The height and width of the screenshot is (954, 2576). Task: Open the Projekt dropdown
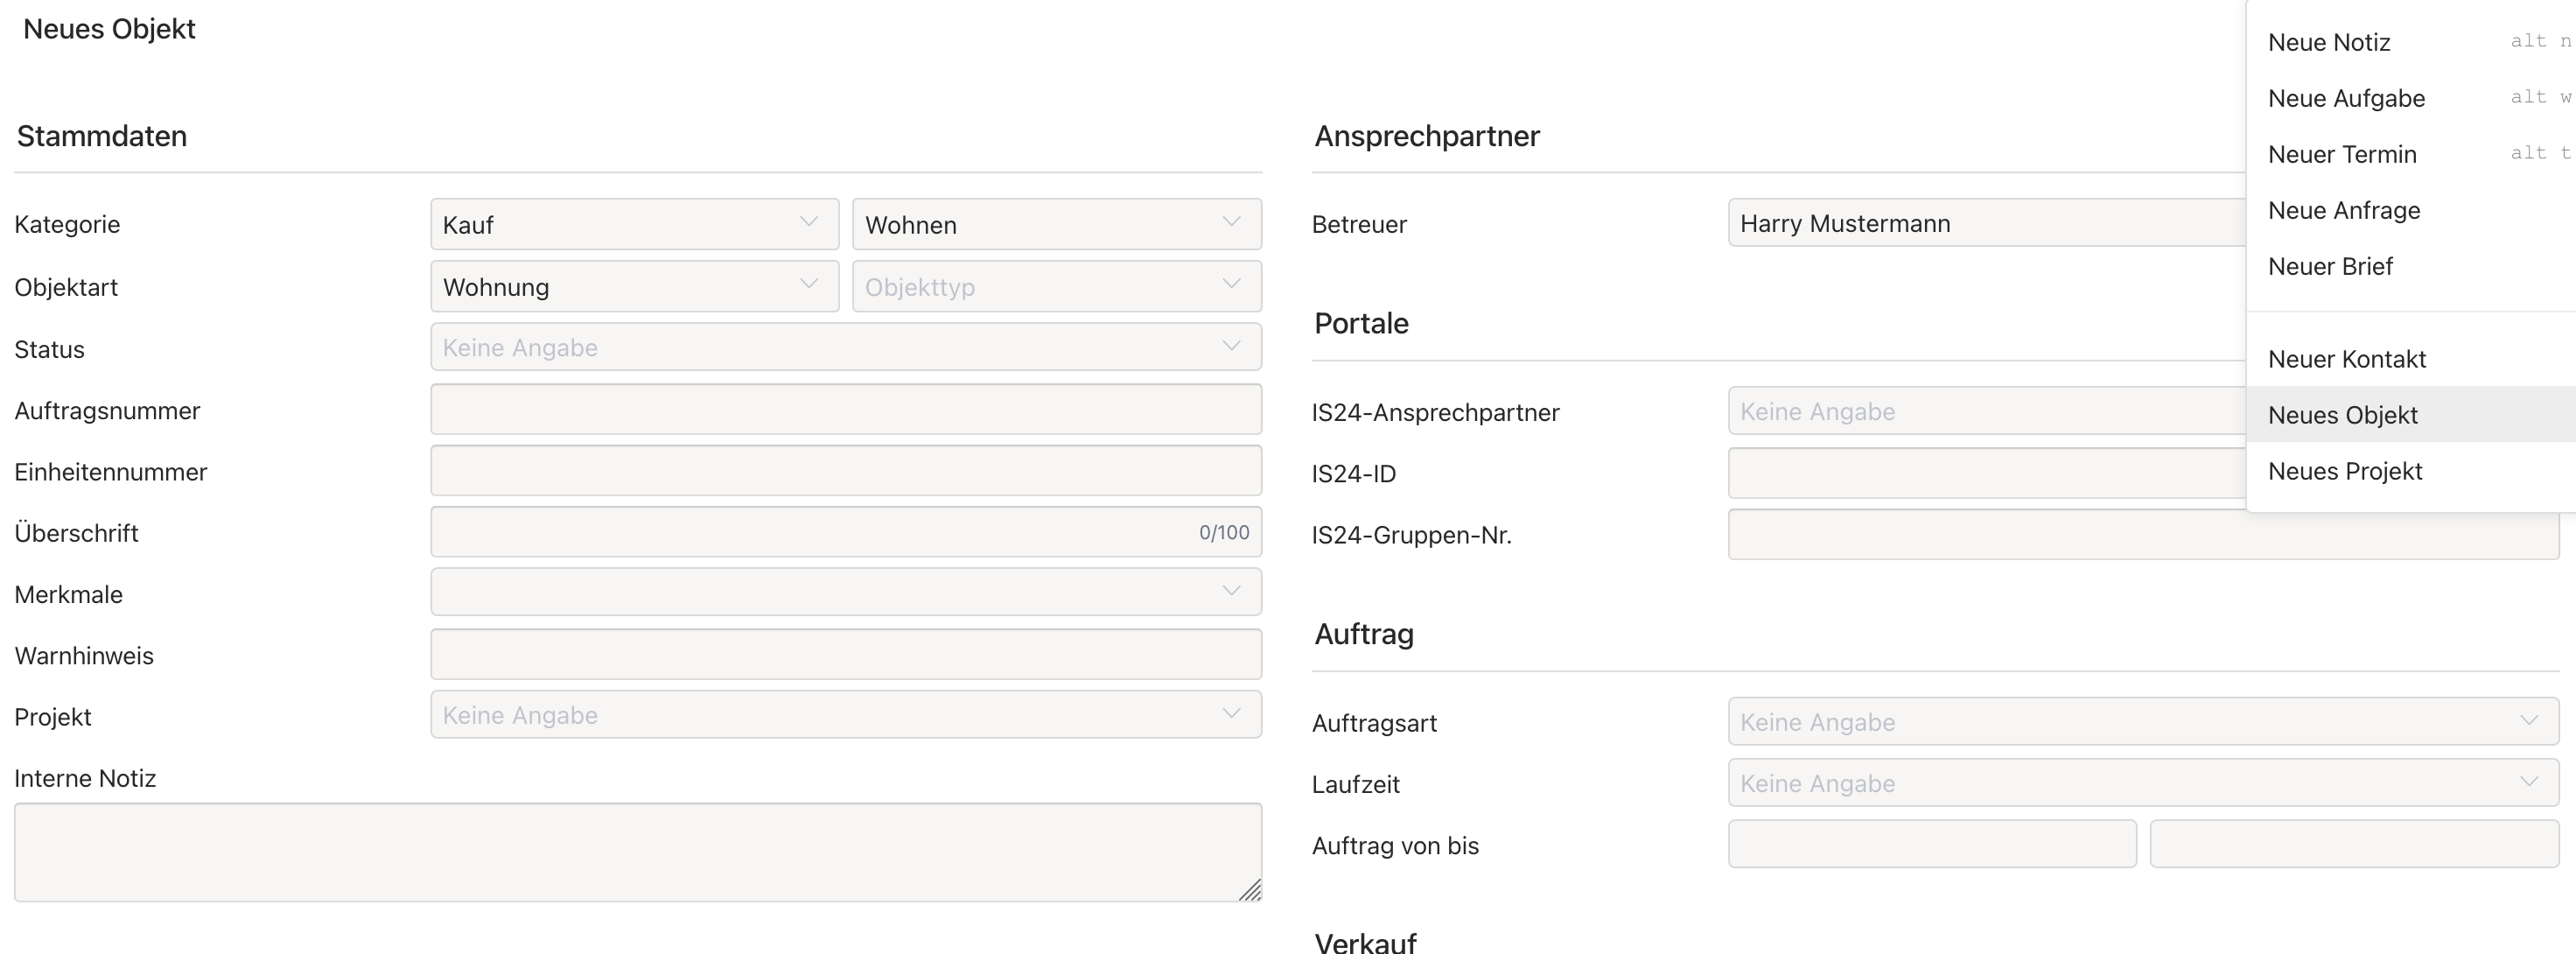tap(846, 715)
